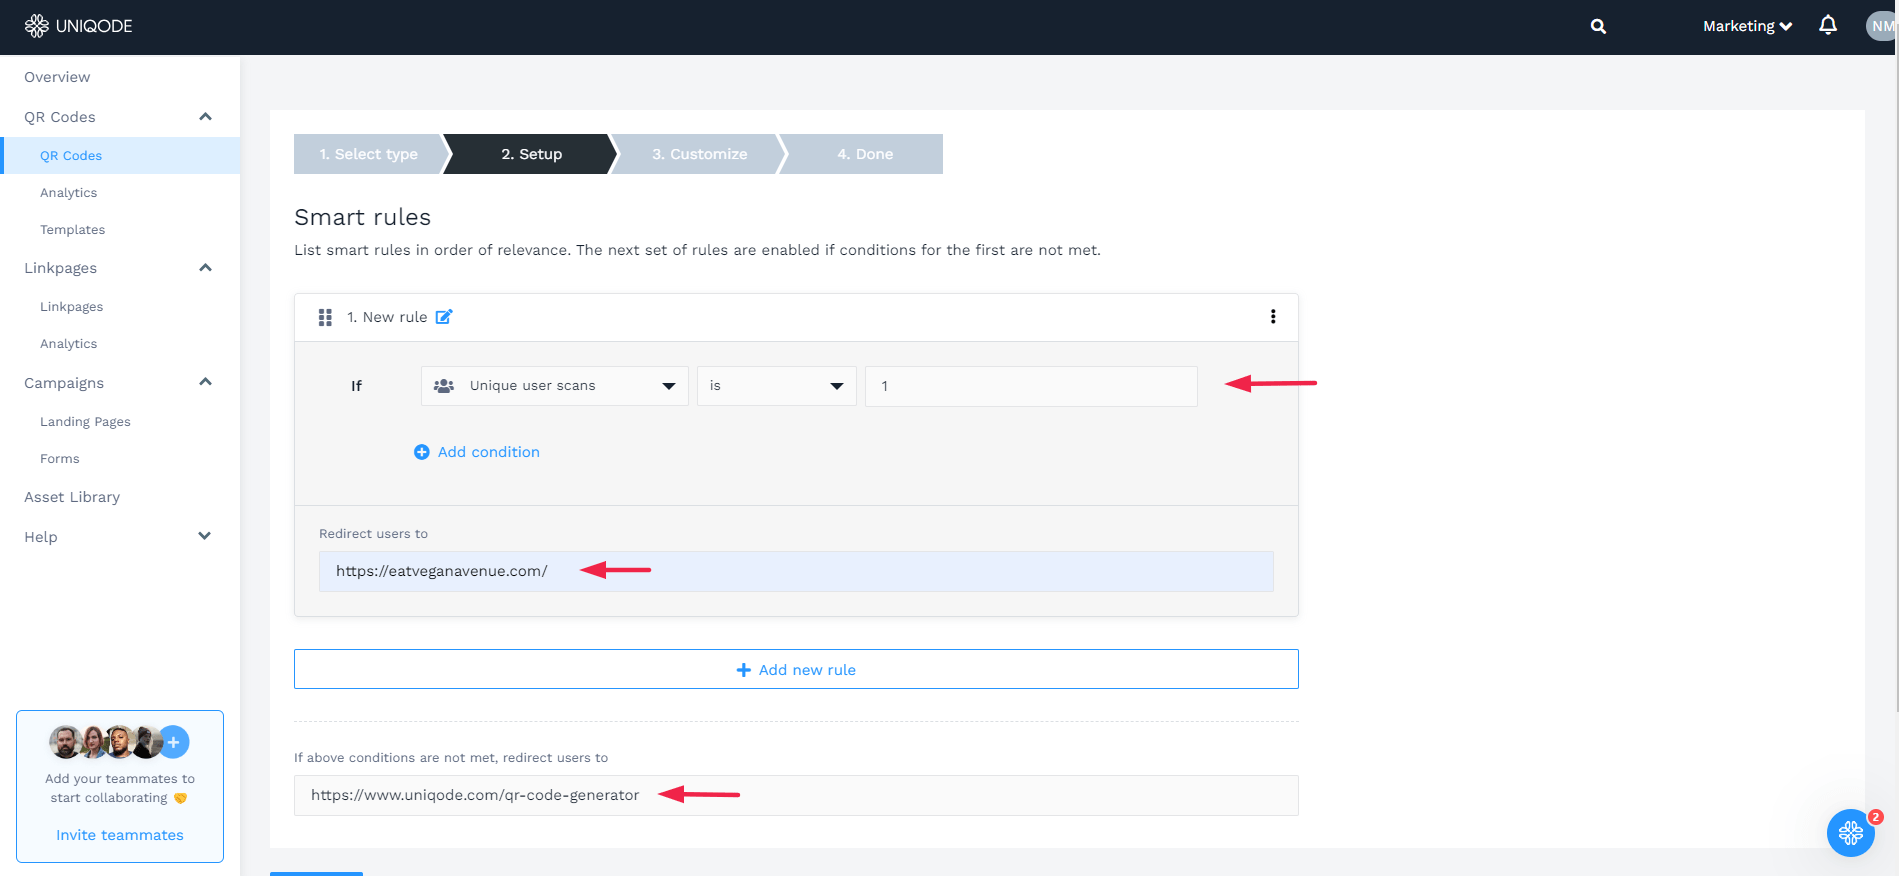The height and width of the screenshot is (876, 1899).
Task: Click the search magnifier icon
Action: click(x=1598, y=27)
